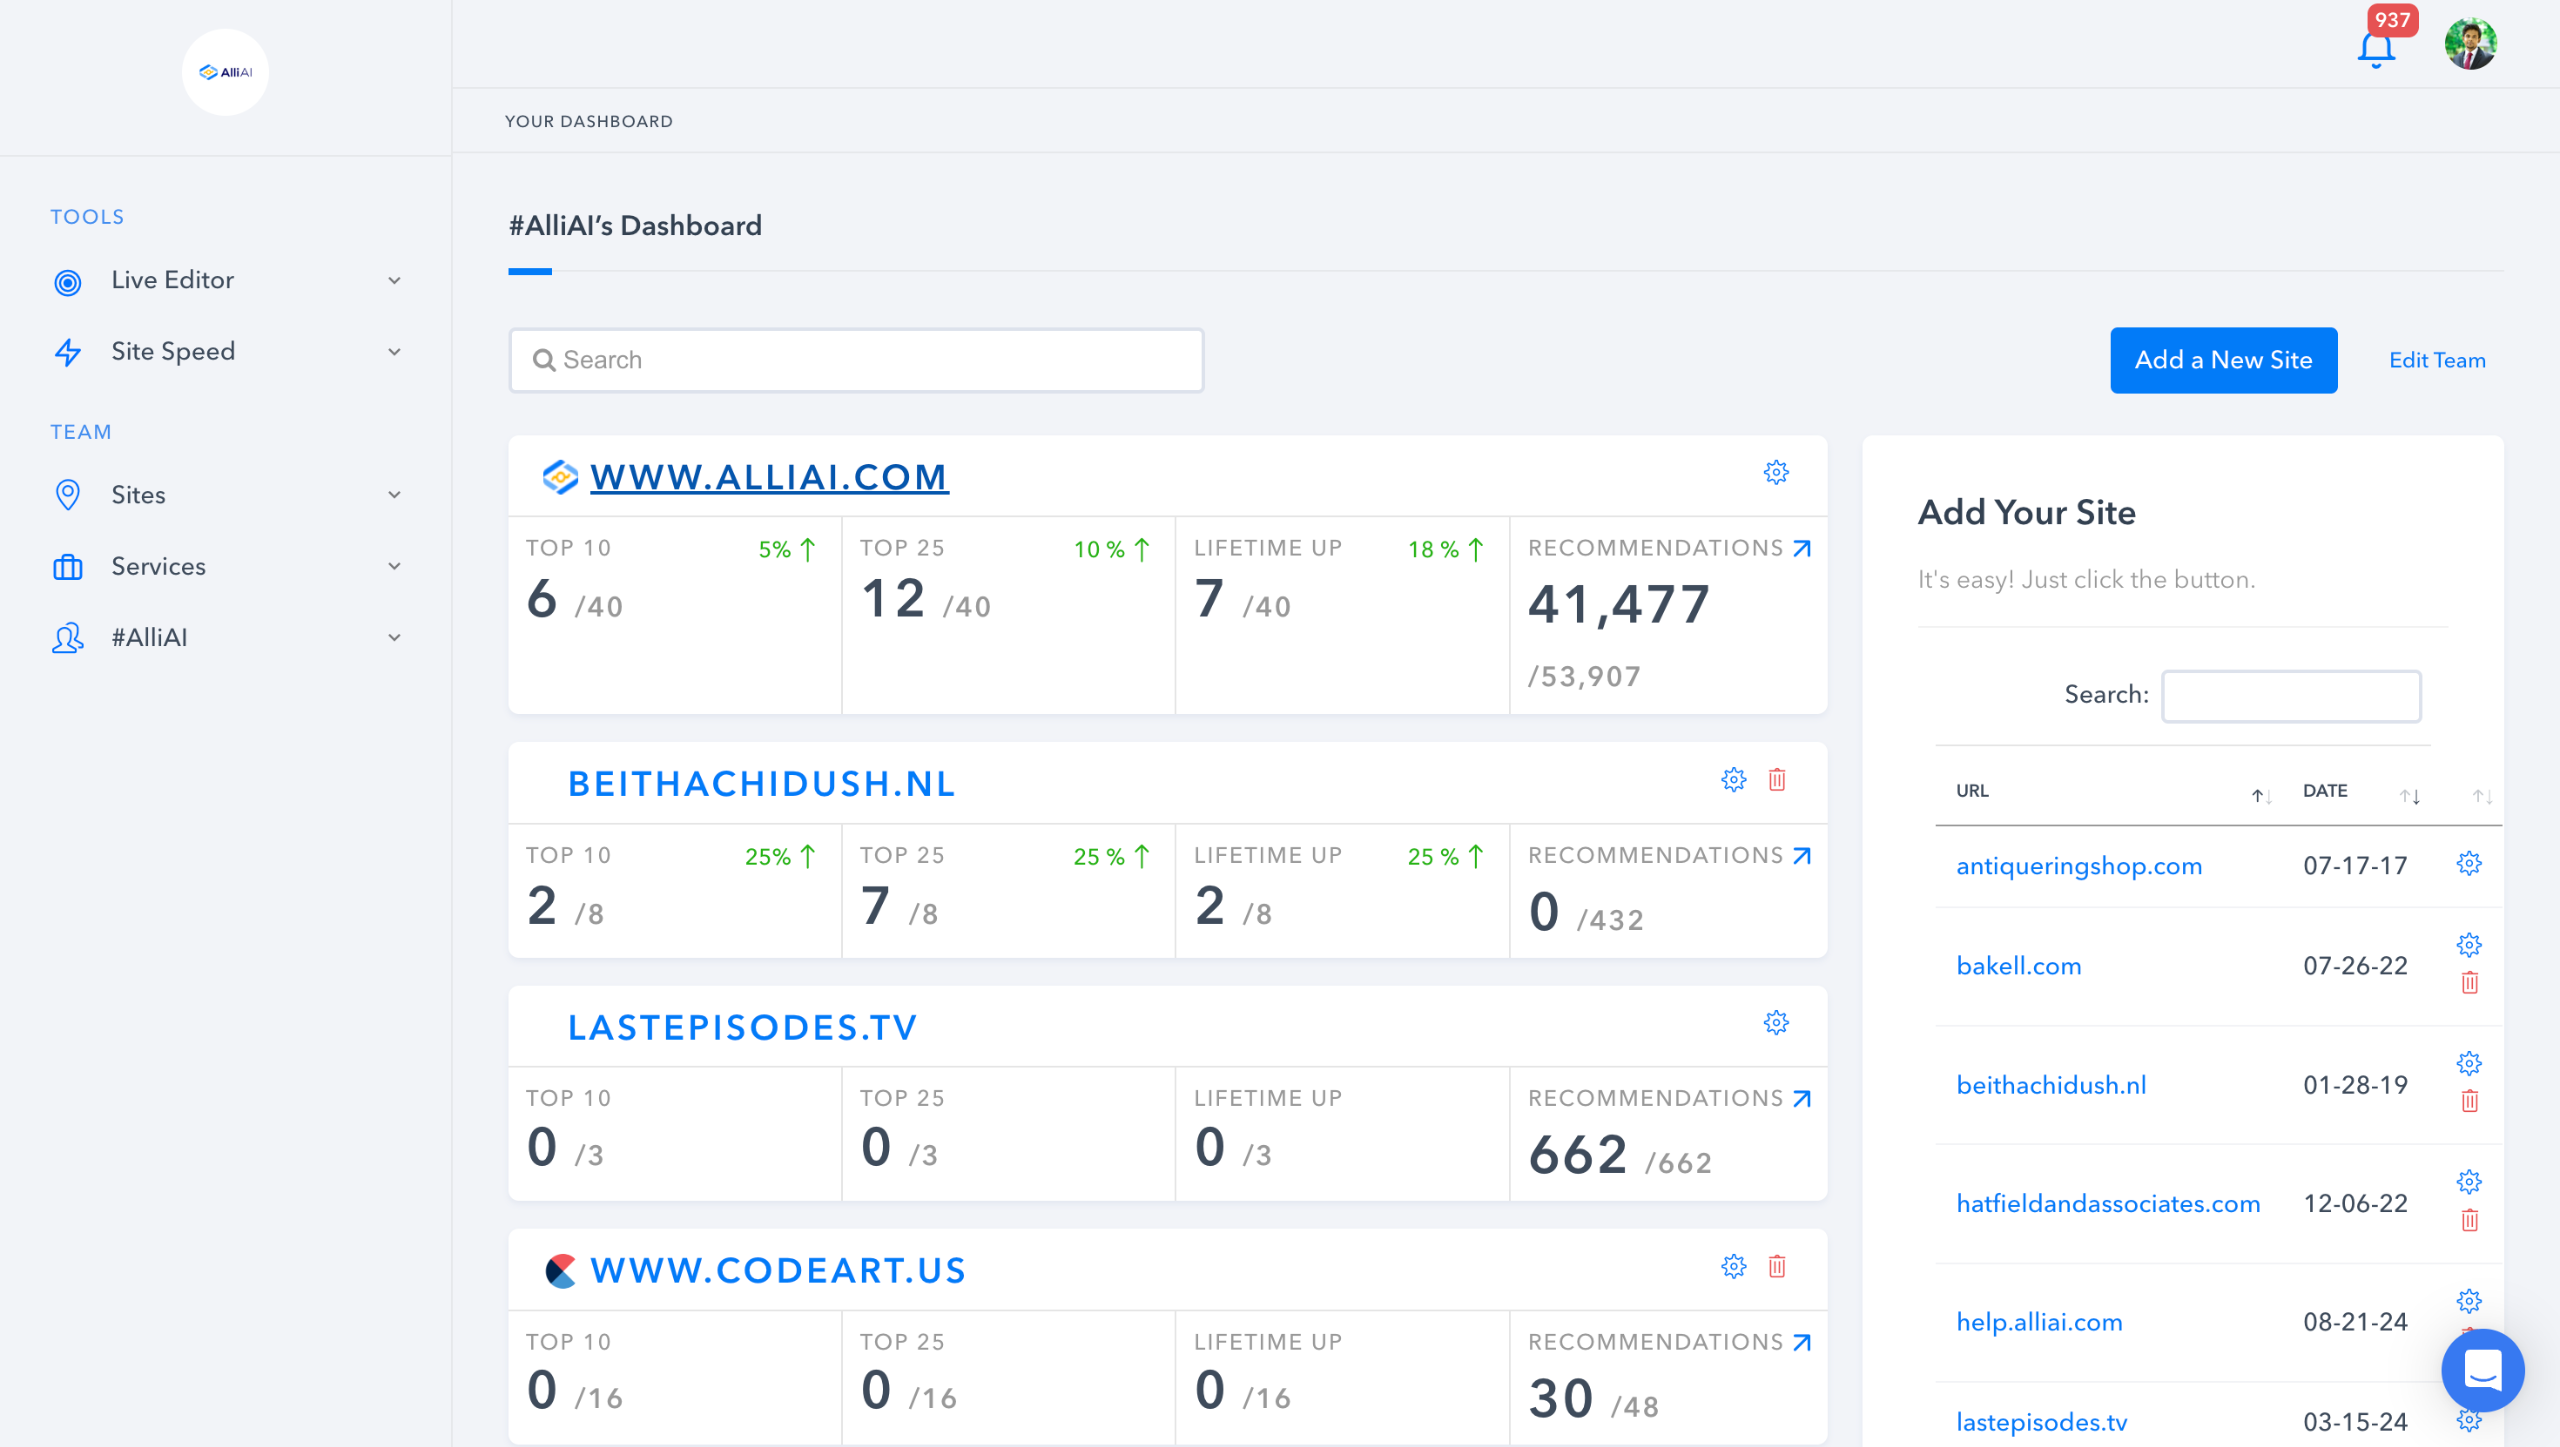The image size is (2560, 1447).
Task: Open the chat support bubble
Action: click(x=2482, y=1370)
